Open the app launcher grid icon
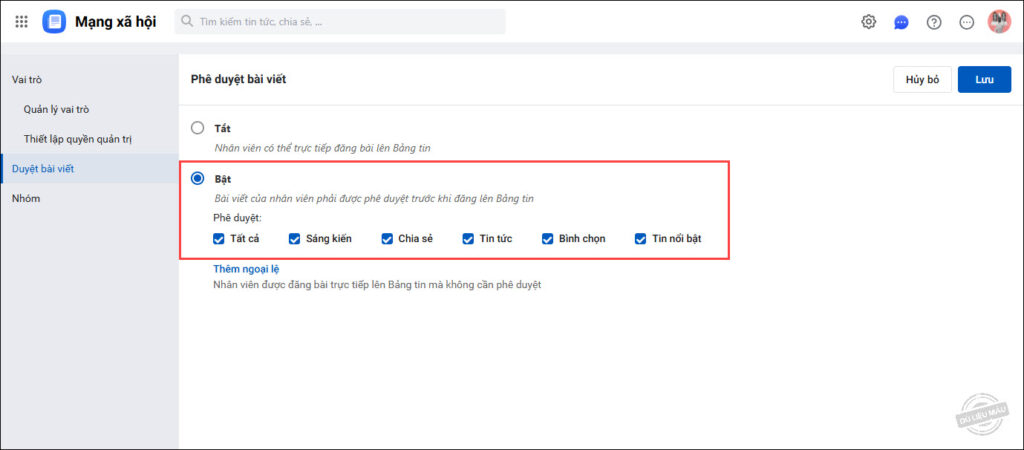This screenshot has height=450, width=1024. click(x=22, y=22)
